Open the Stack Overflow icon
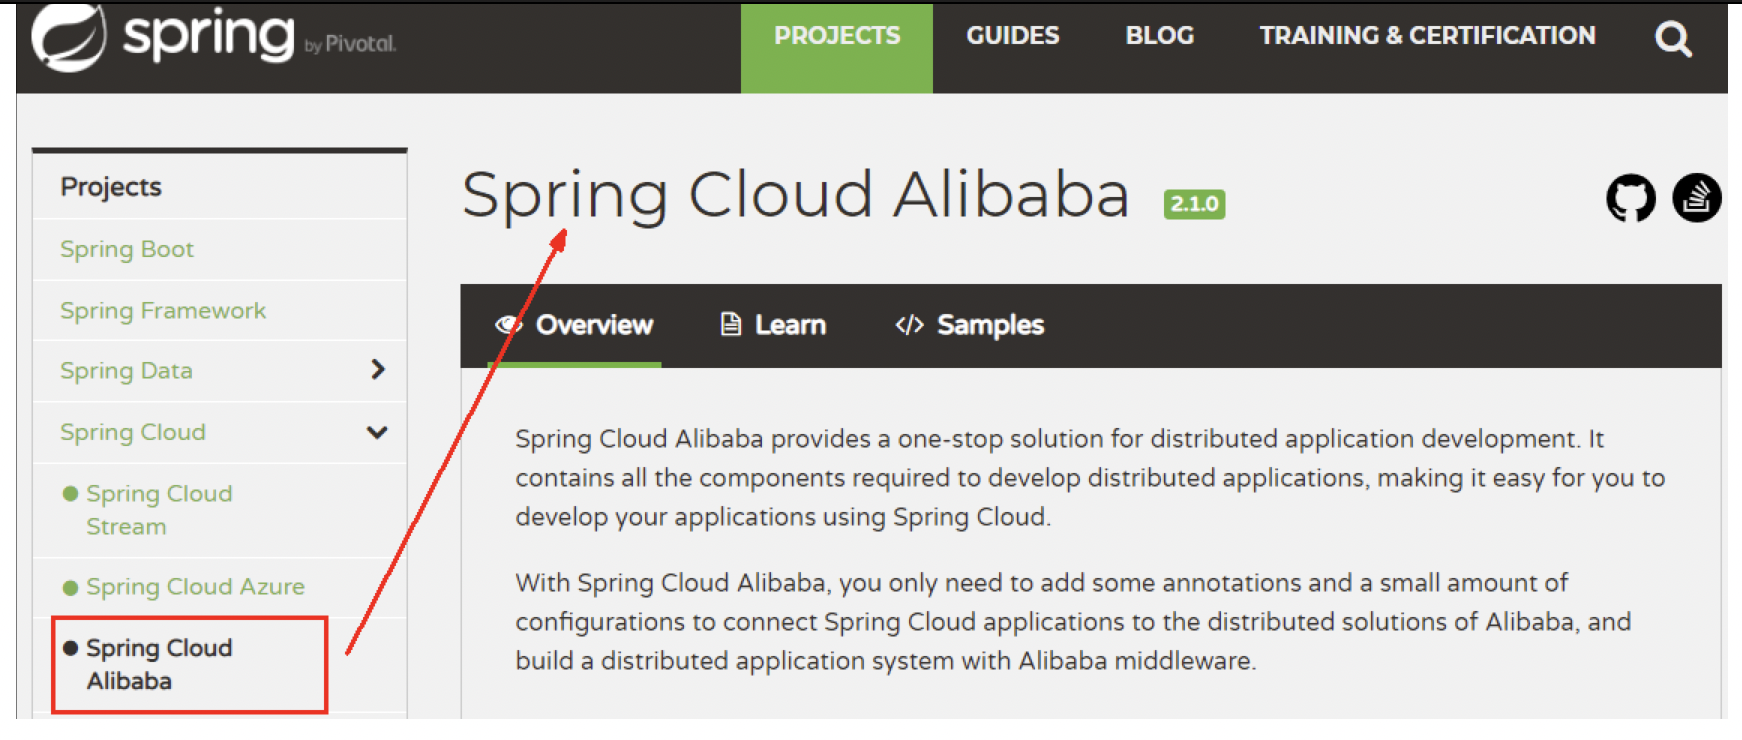The image size is (1742, 740). [1696, 198]
